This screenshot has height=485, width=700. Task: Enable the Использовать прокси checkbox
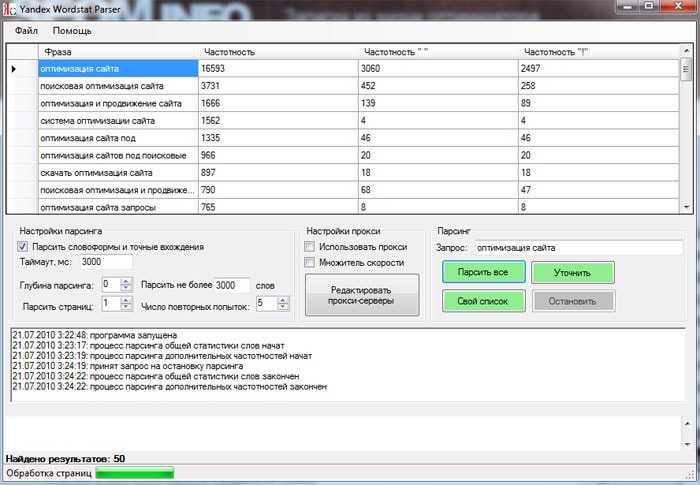pos(310,247)
